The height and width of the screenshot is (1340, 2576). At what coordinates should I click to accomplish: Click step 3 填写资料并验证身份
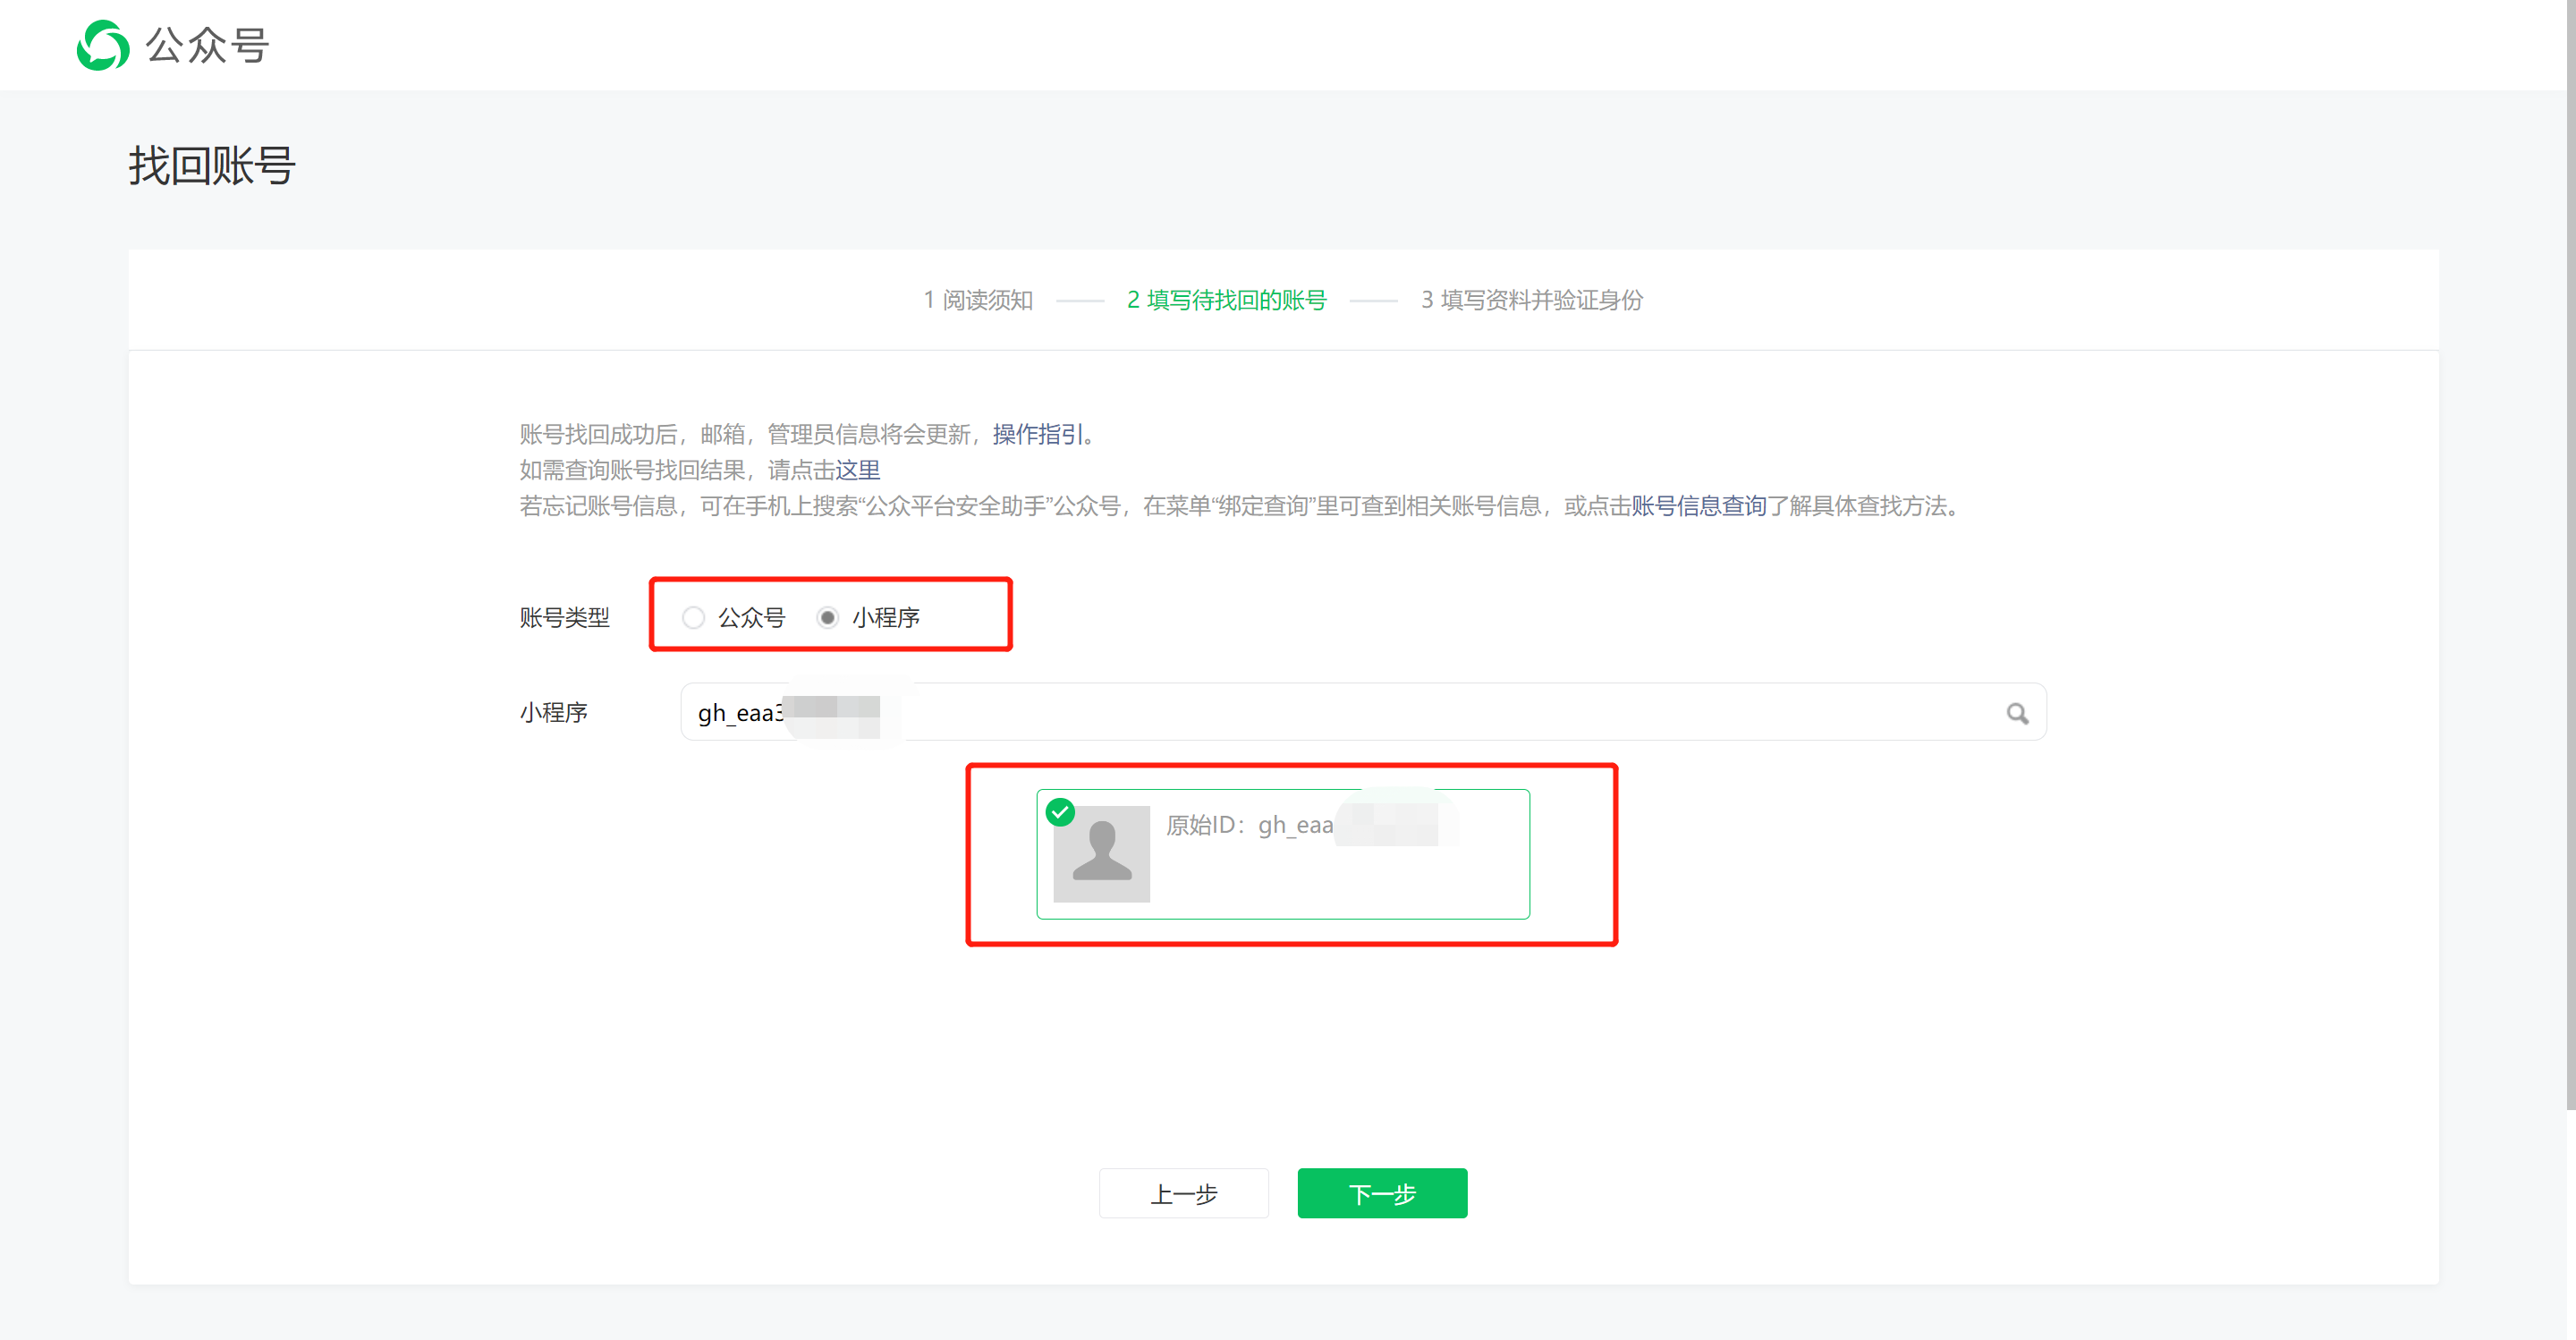[x=1531, y=300]
